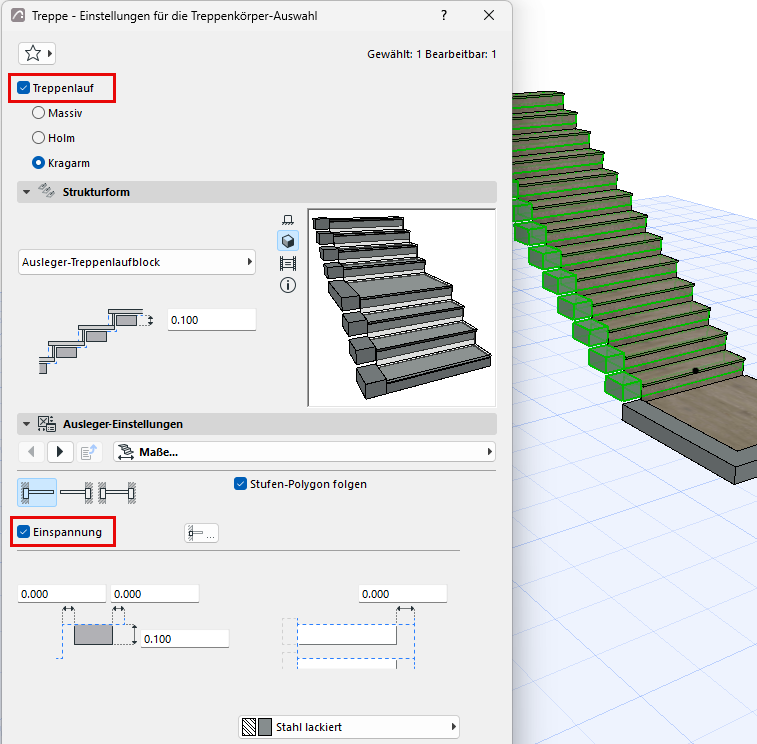Select both-sides cantilever fixing icon
Image resolution: width=757 pixels, height=744 pixels.
pyautogui.click(x=117, y=492)
